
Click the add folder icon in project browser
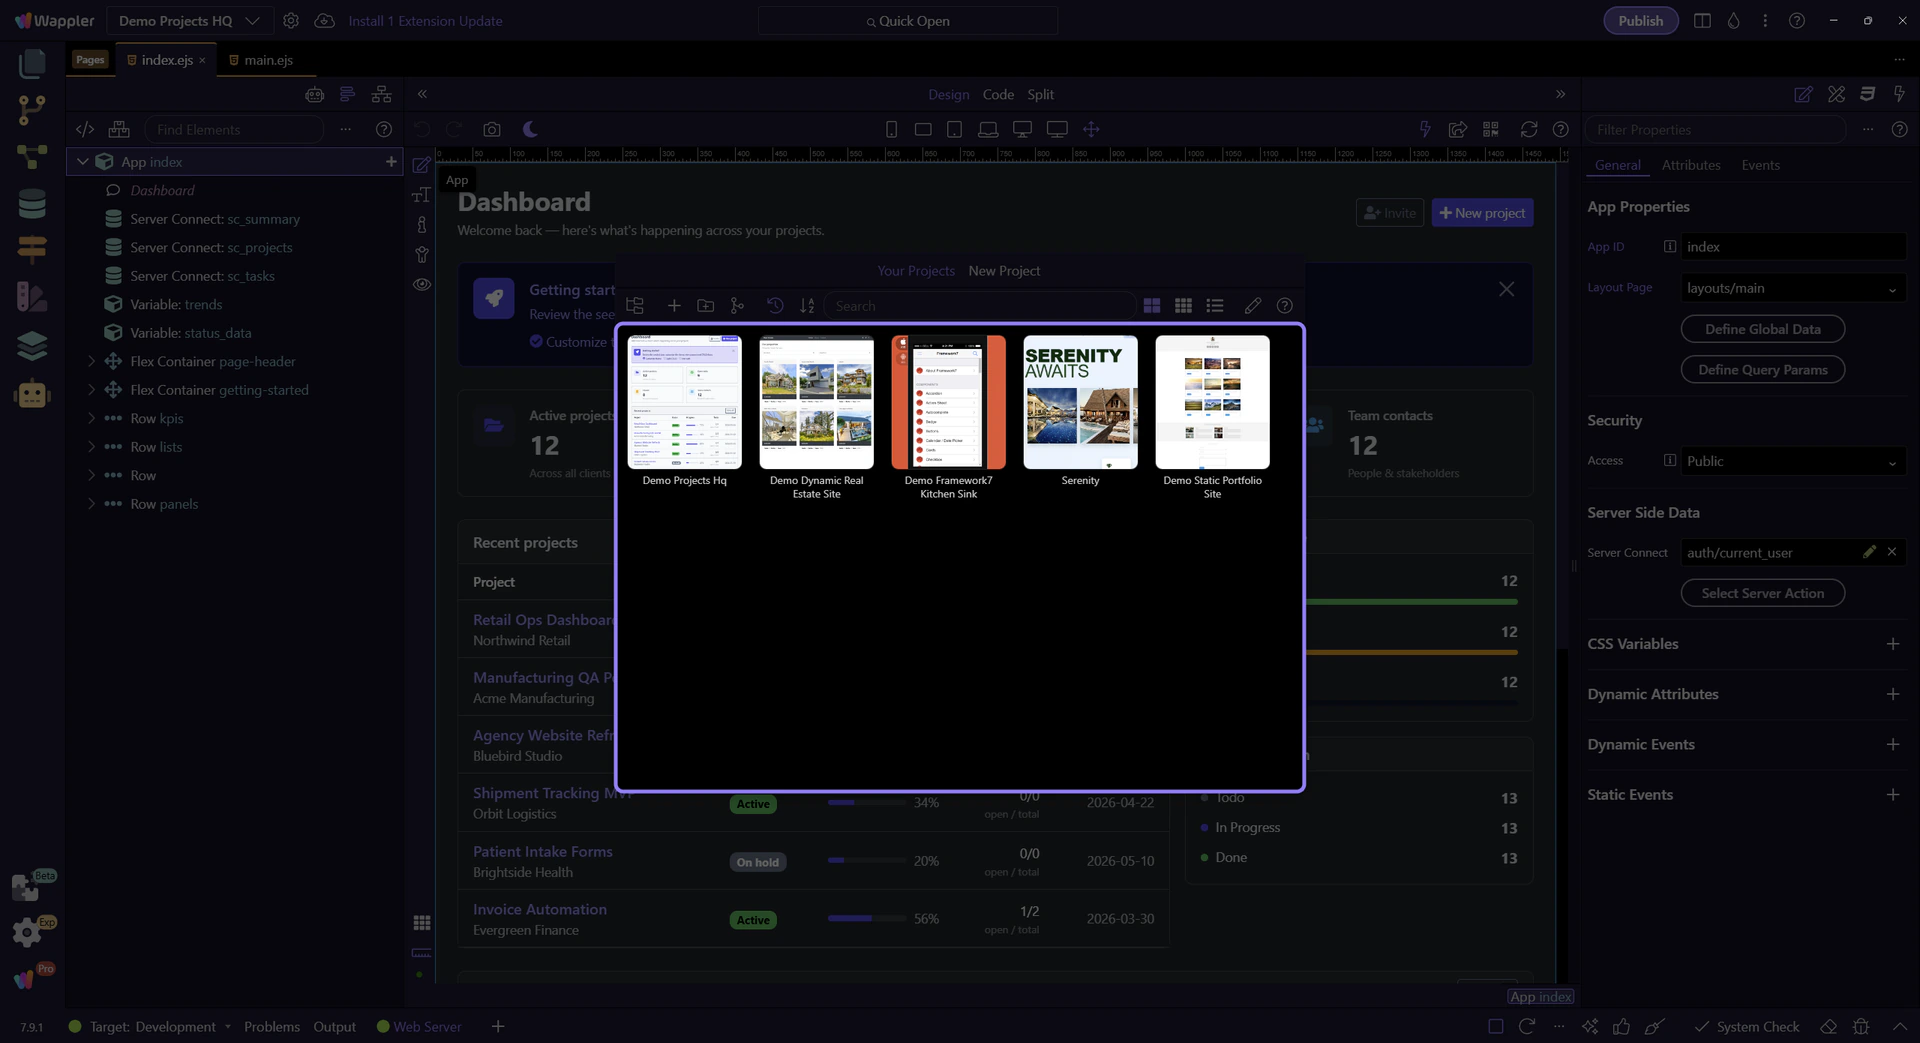pos(705,306)
